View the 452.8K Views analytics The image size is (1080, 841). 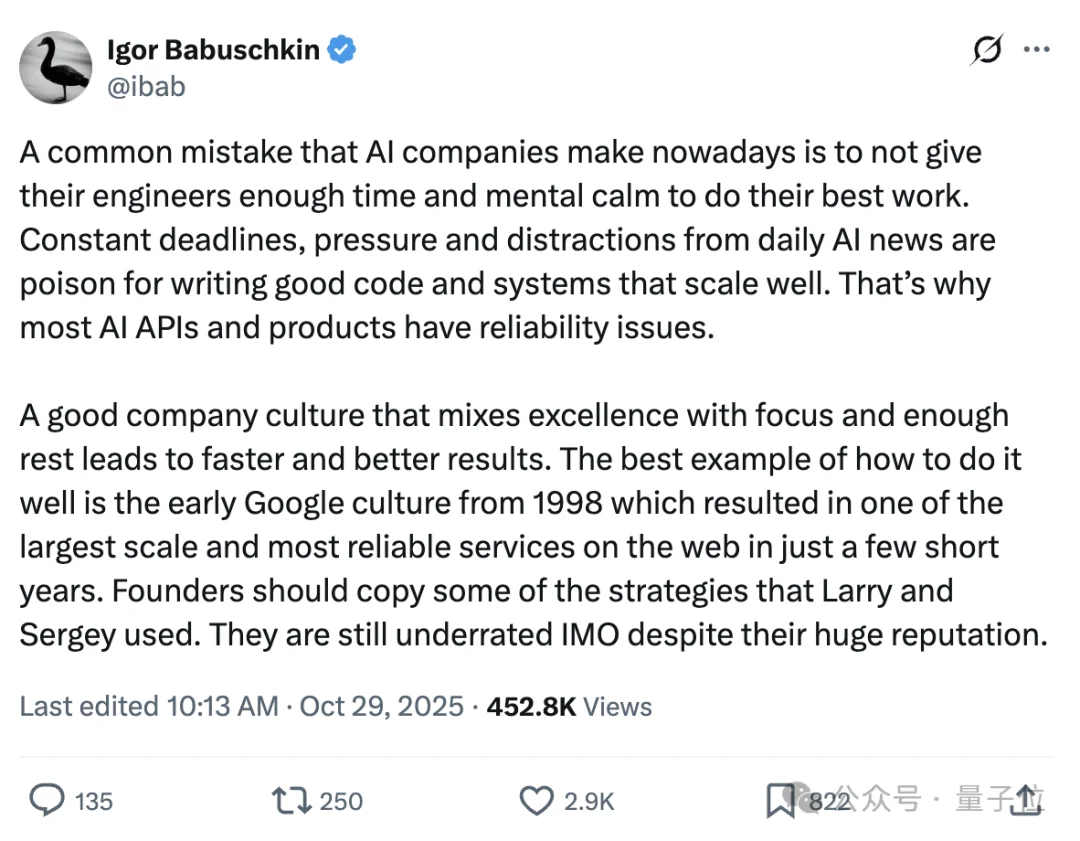point(568,706)
